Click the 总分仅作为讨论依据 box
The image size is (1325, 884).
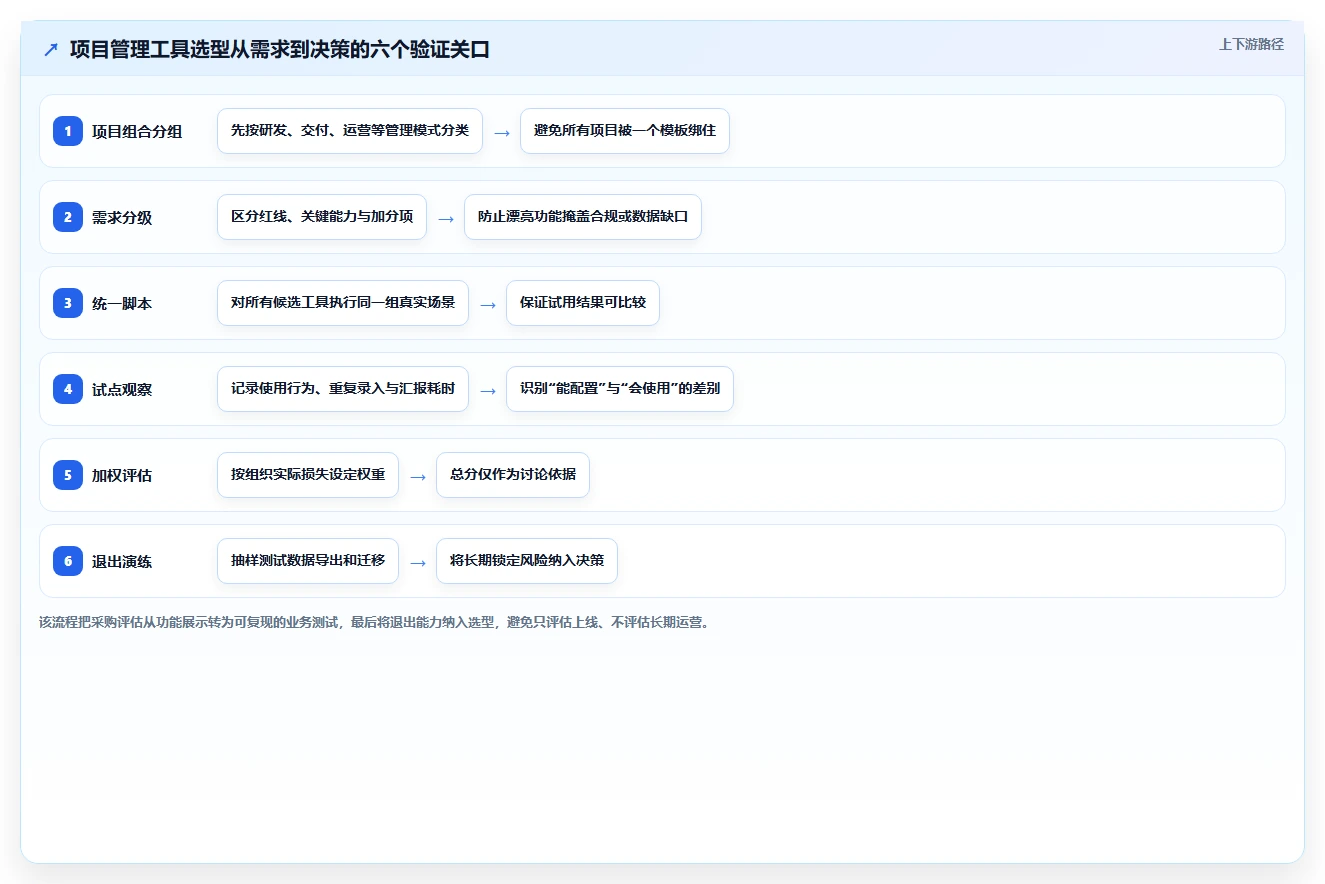[513, 475]
